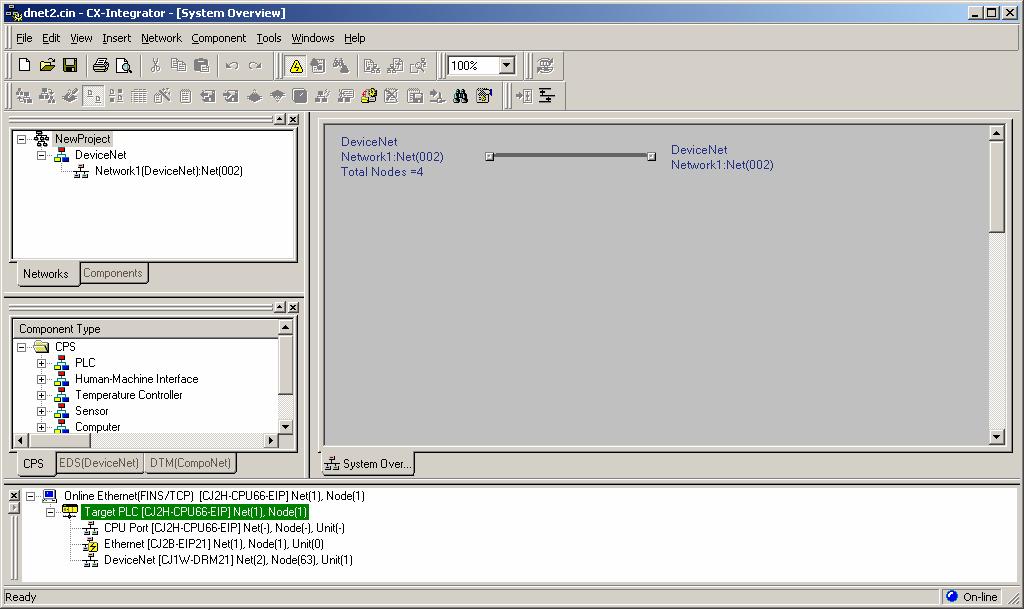
Task: Select the System Overview window tab
Action: coord(368,463)
